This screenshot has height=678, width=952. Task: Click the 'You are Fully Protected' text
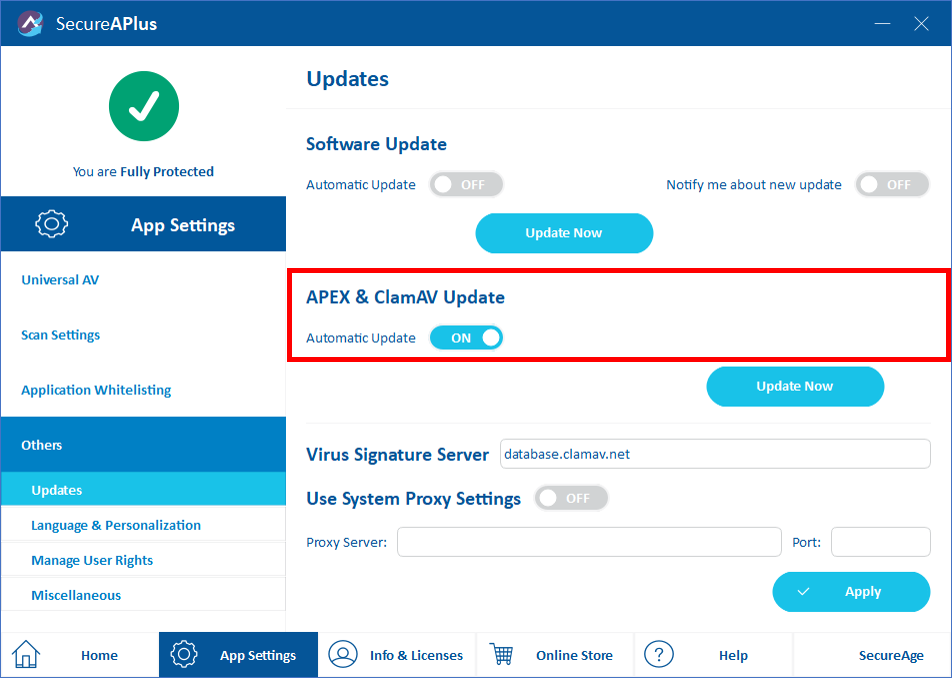[x=143, y=172]
